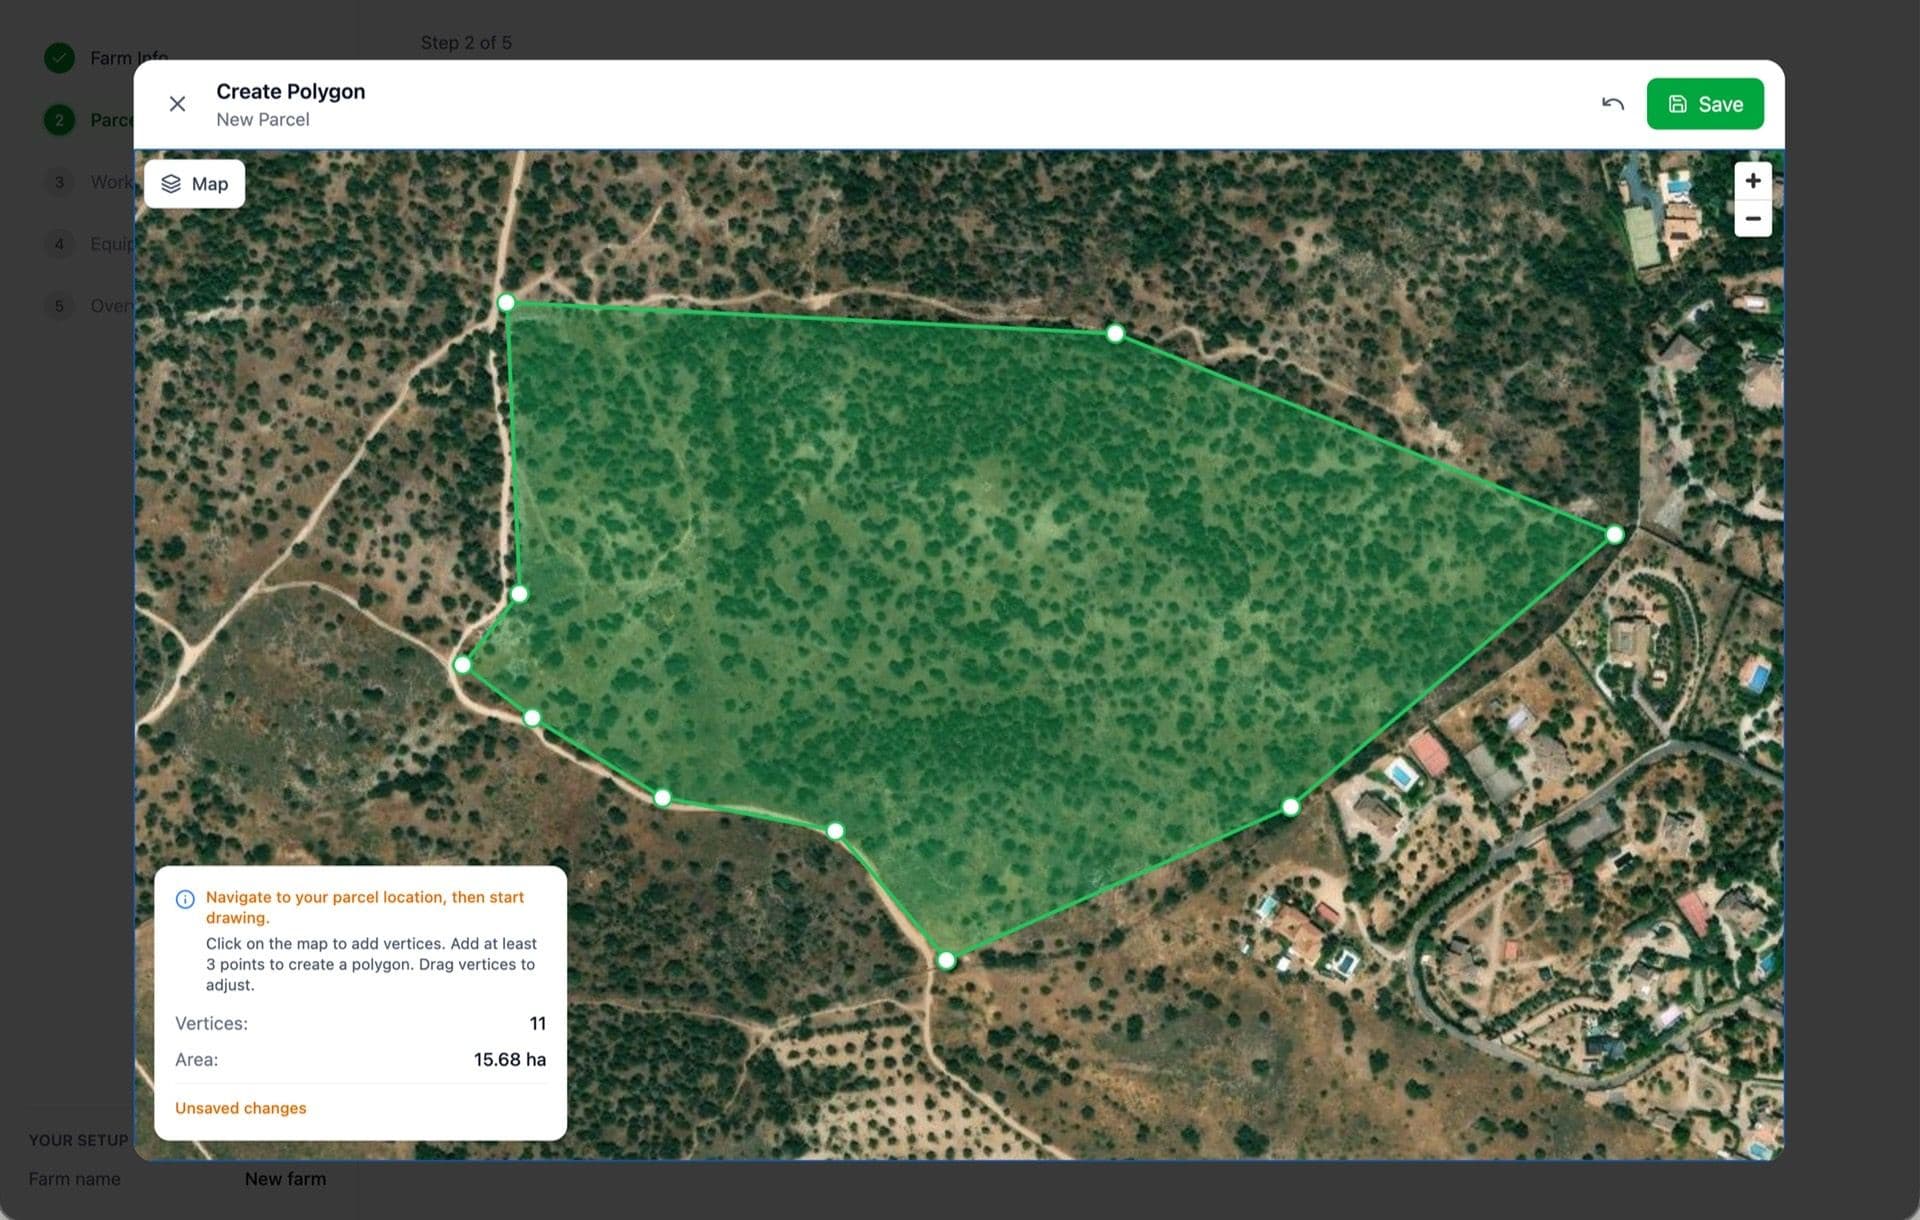Zoom in using the plus map control
This screenshot has width=1920, height=1220.
tap(1753, 180)
